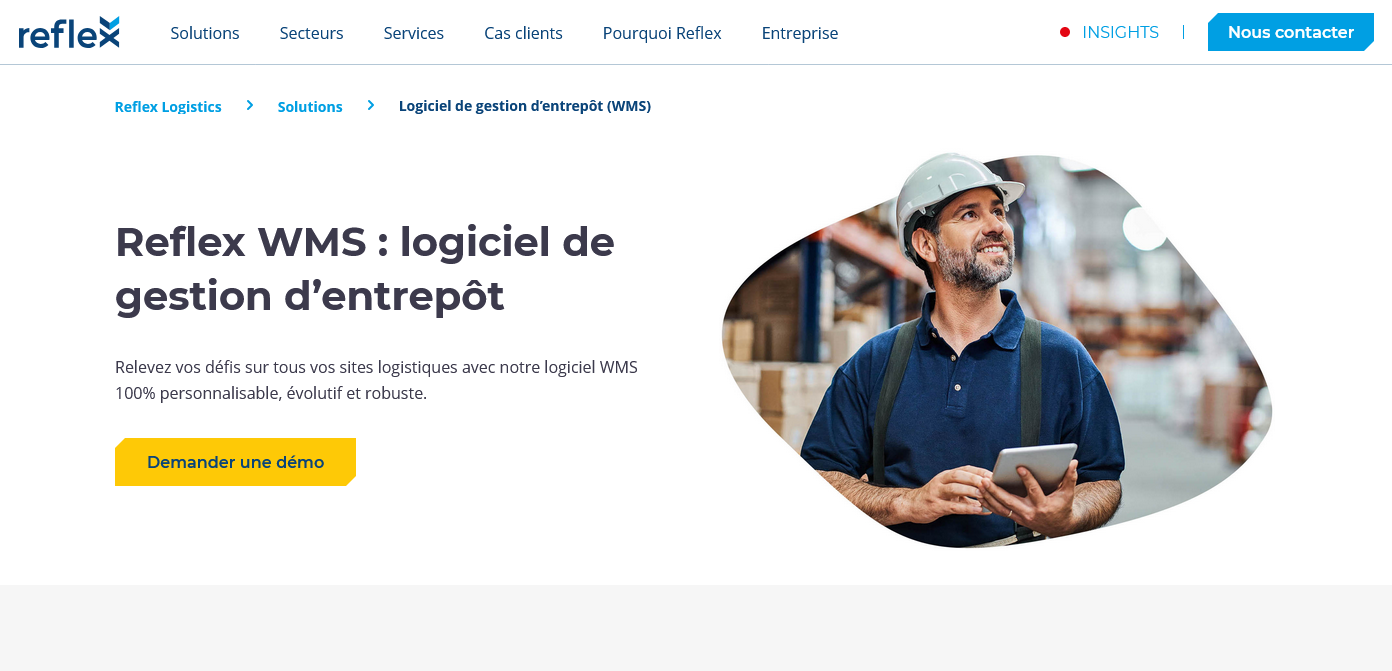Click the Reflex WMS main heading
1392x671 pixels.
tap(365, 269)
